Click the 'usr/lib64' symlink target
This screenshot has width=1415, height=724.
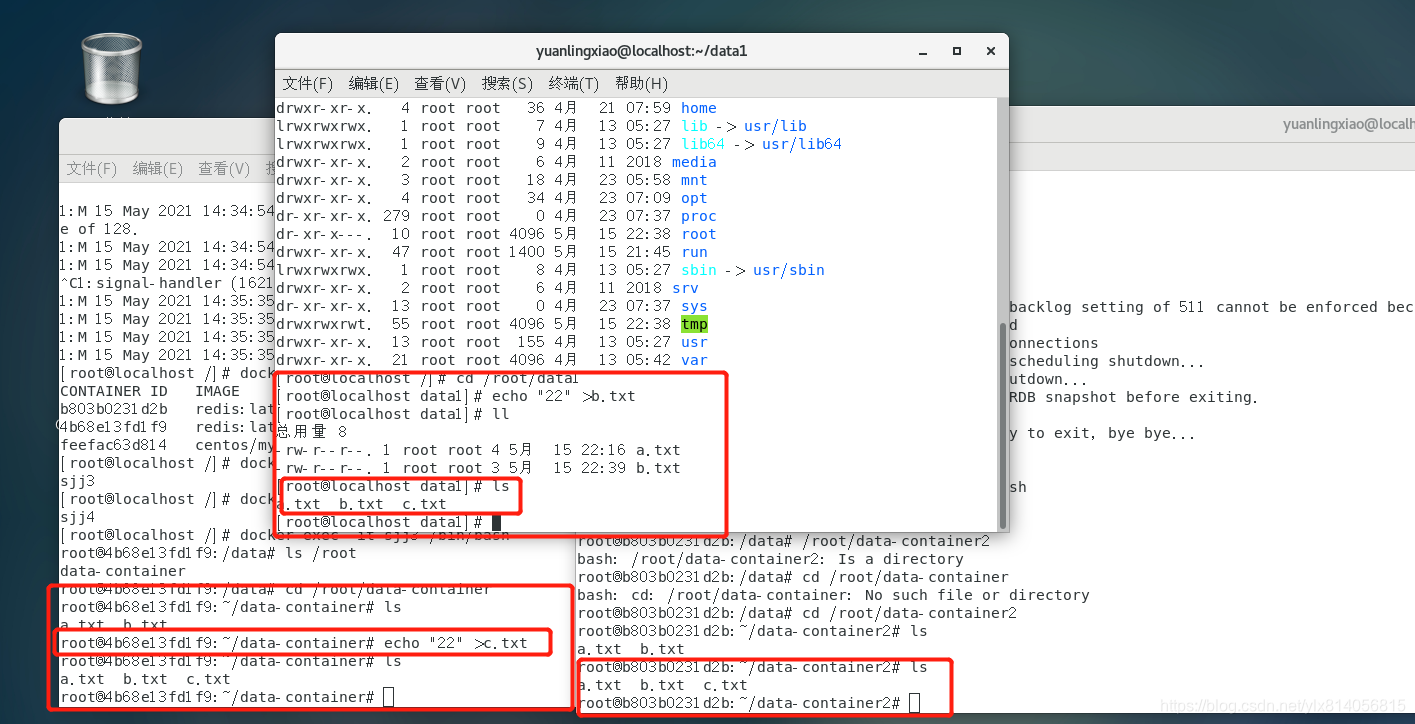pyautogui.click(x=802, y=144)
